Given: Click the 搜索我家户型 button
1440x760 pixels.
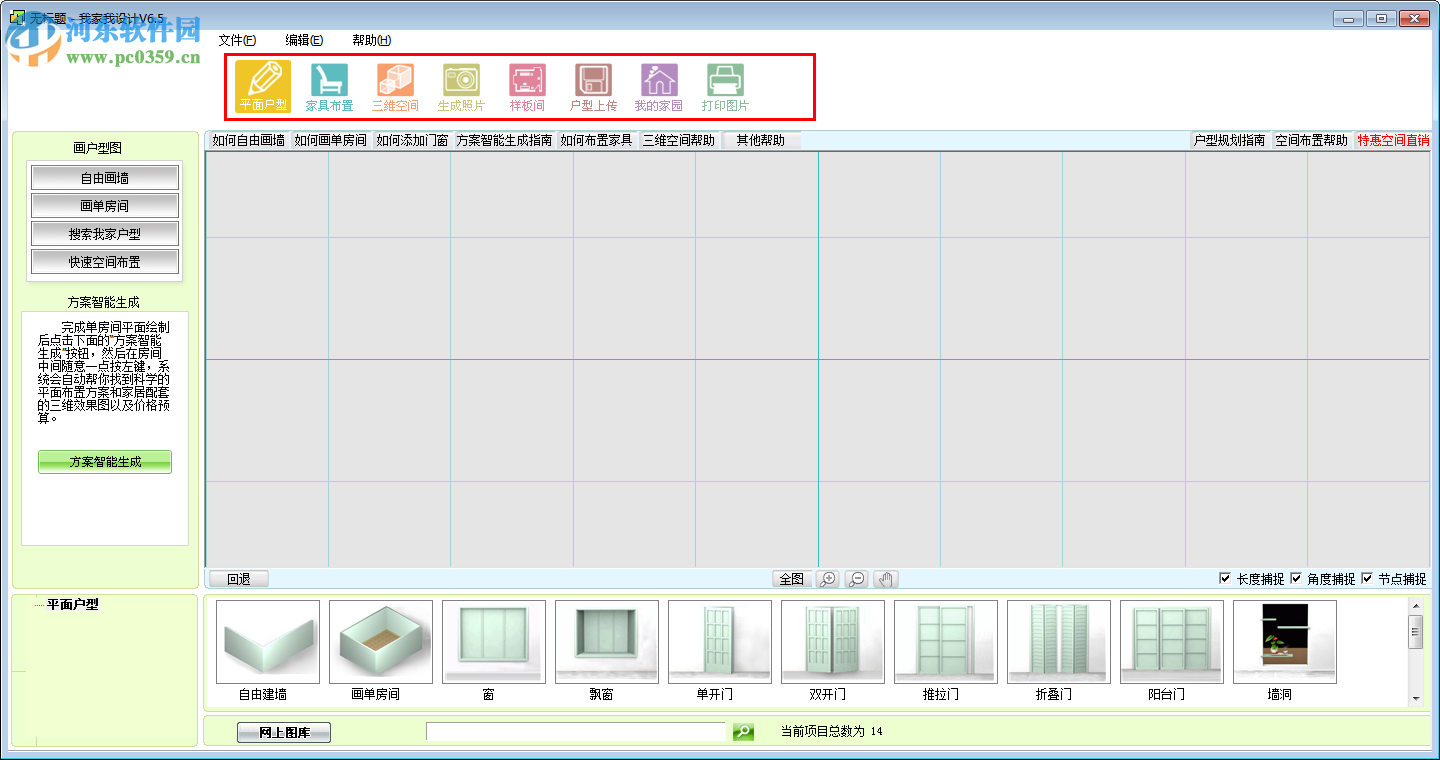Looking at the screenshot, I should (x=105, y=234).
